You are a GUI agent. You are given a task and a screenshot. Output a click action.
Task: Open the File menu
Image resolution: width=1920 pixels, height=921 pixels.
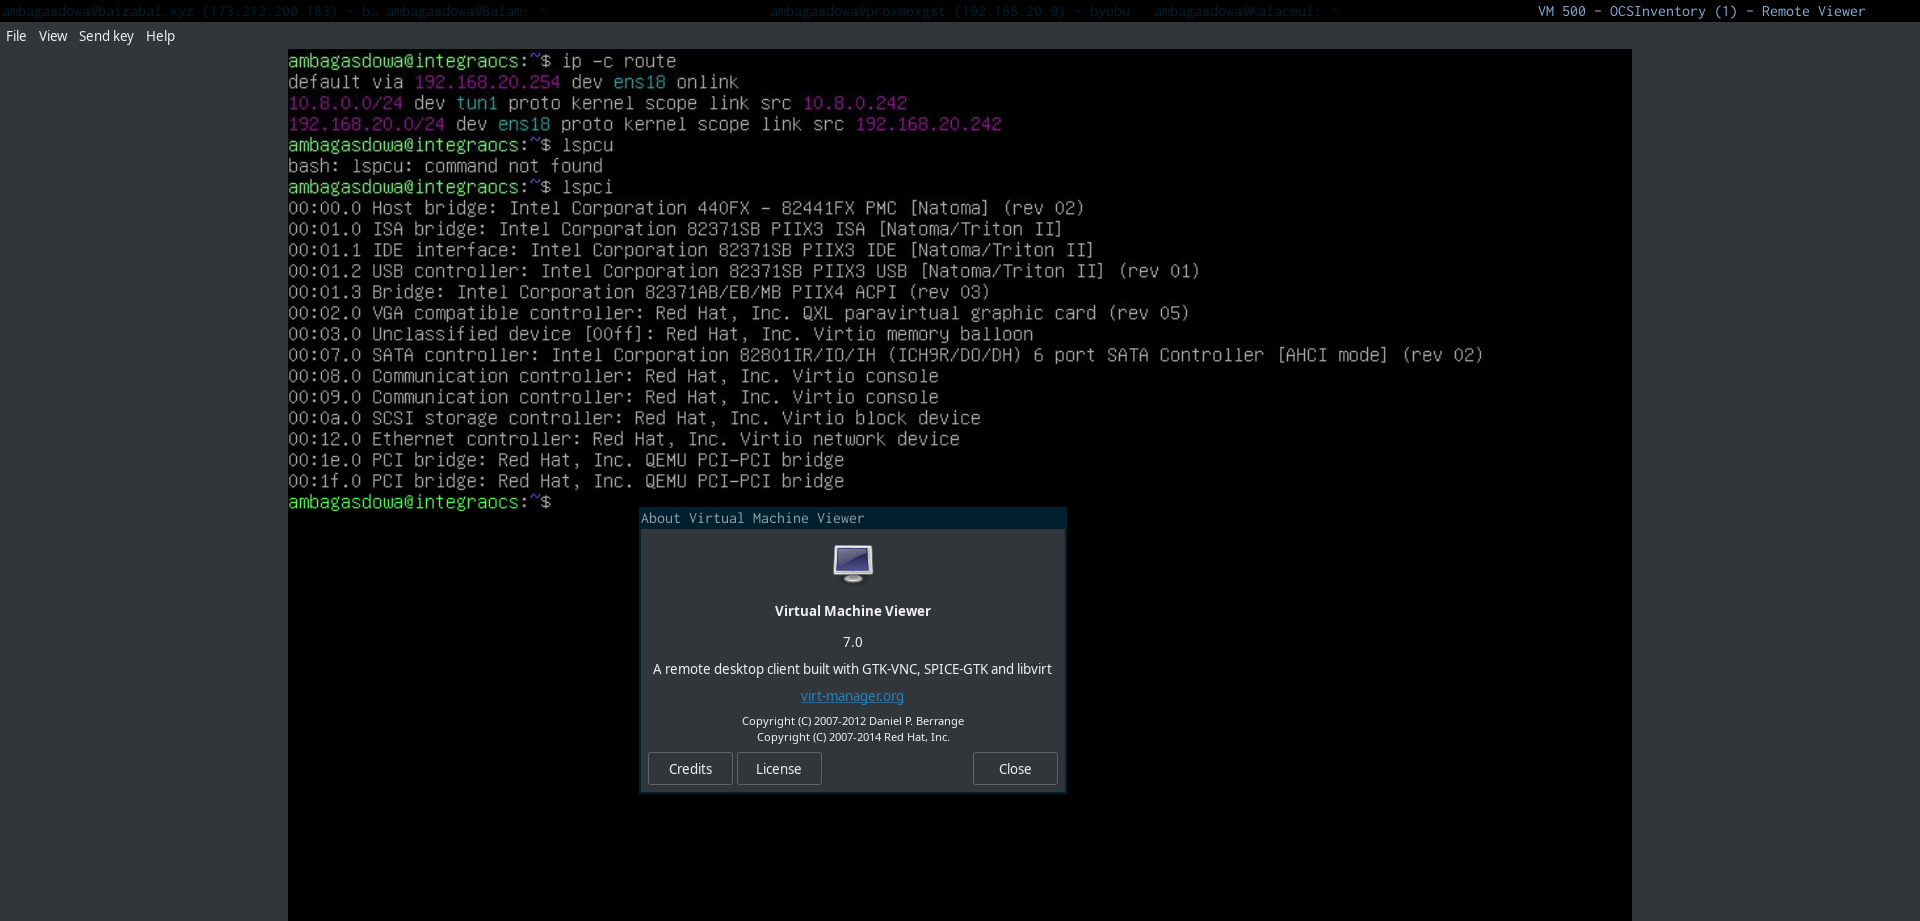coord(16,36)
